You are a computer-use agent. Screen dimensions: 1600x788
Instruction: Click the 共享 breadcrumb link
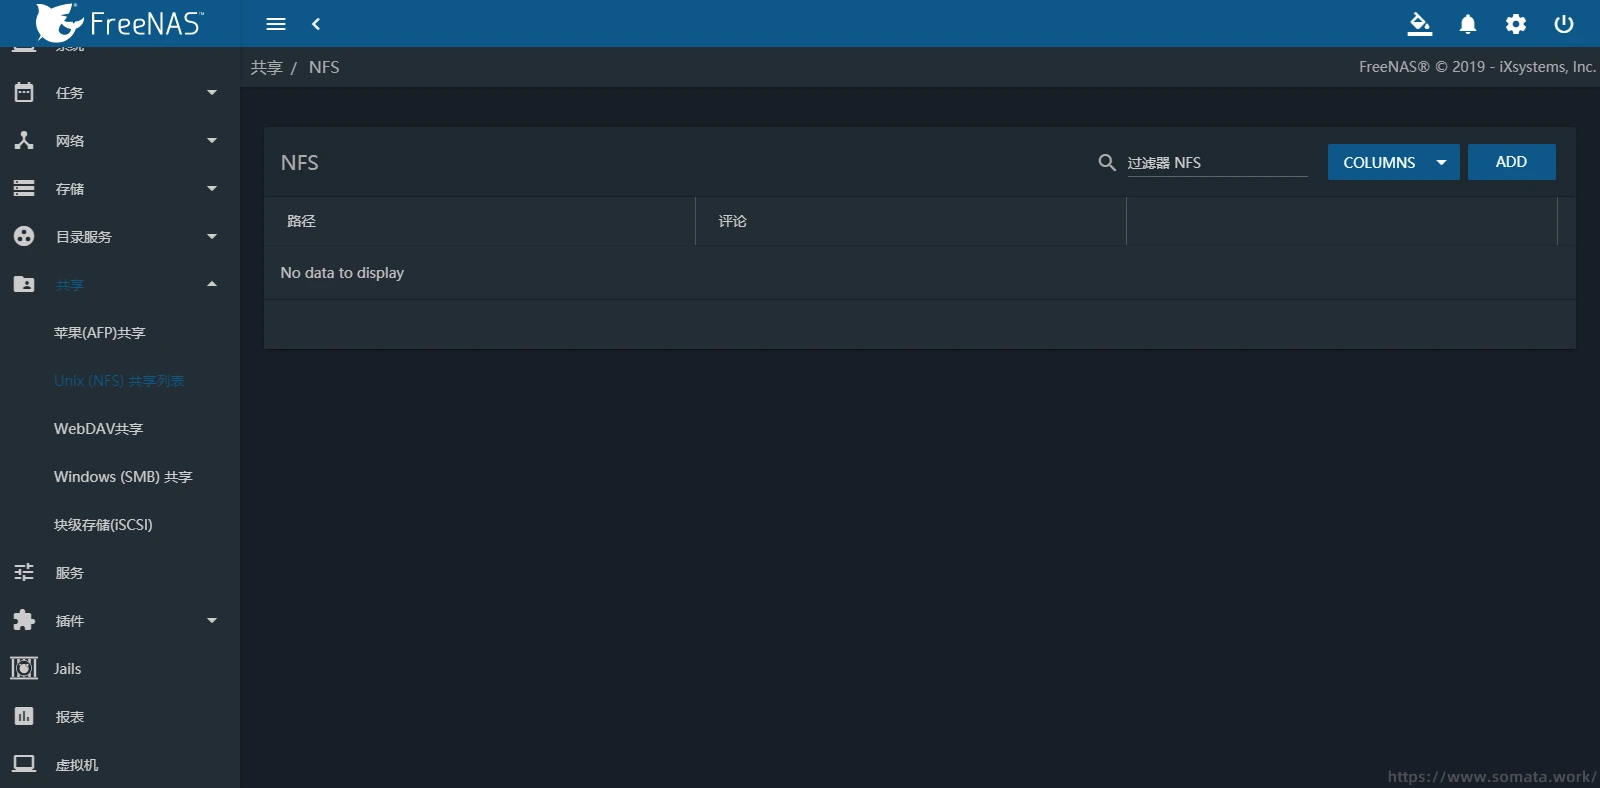click(266, 67)
